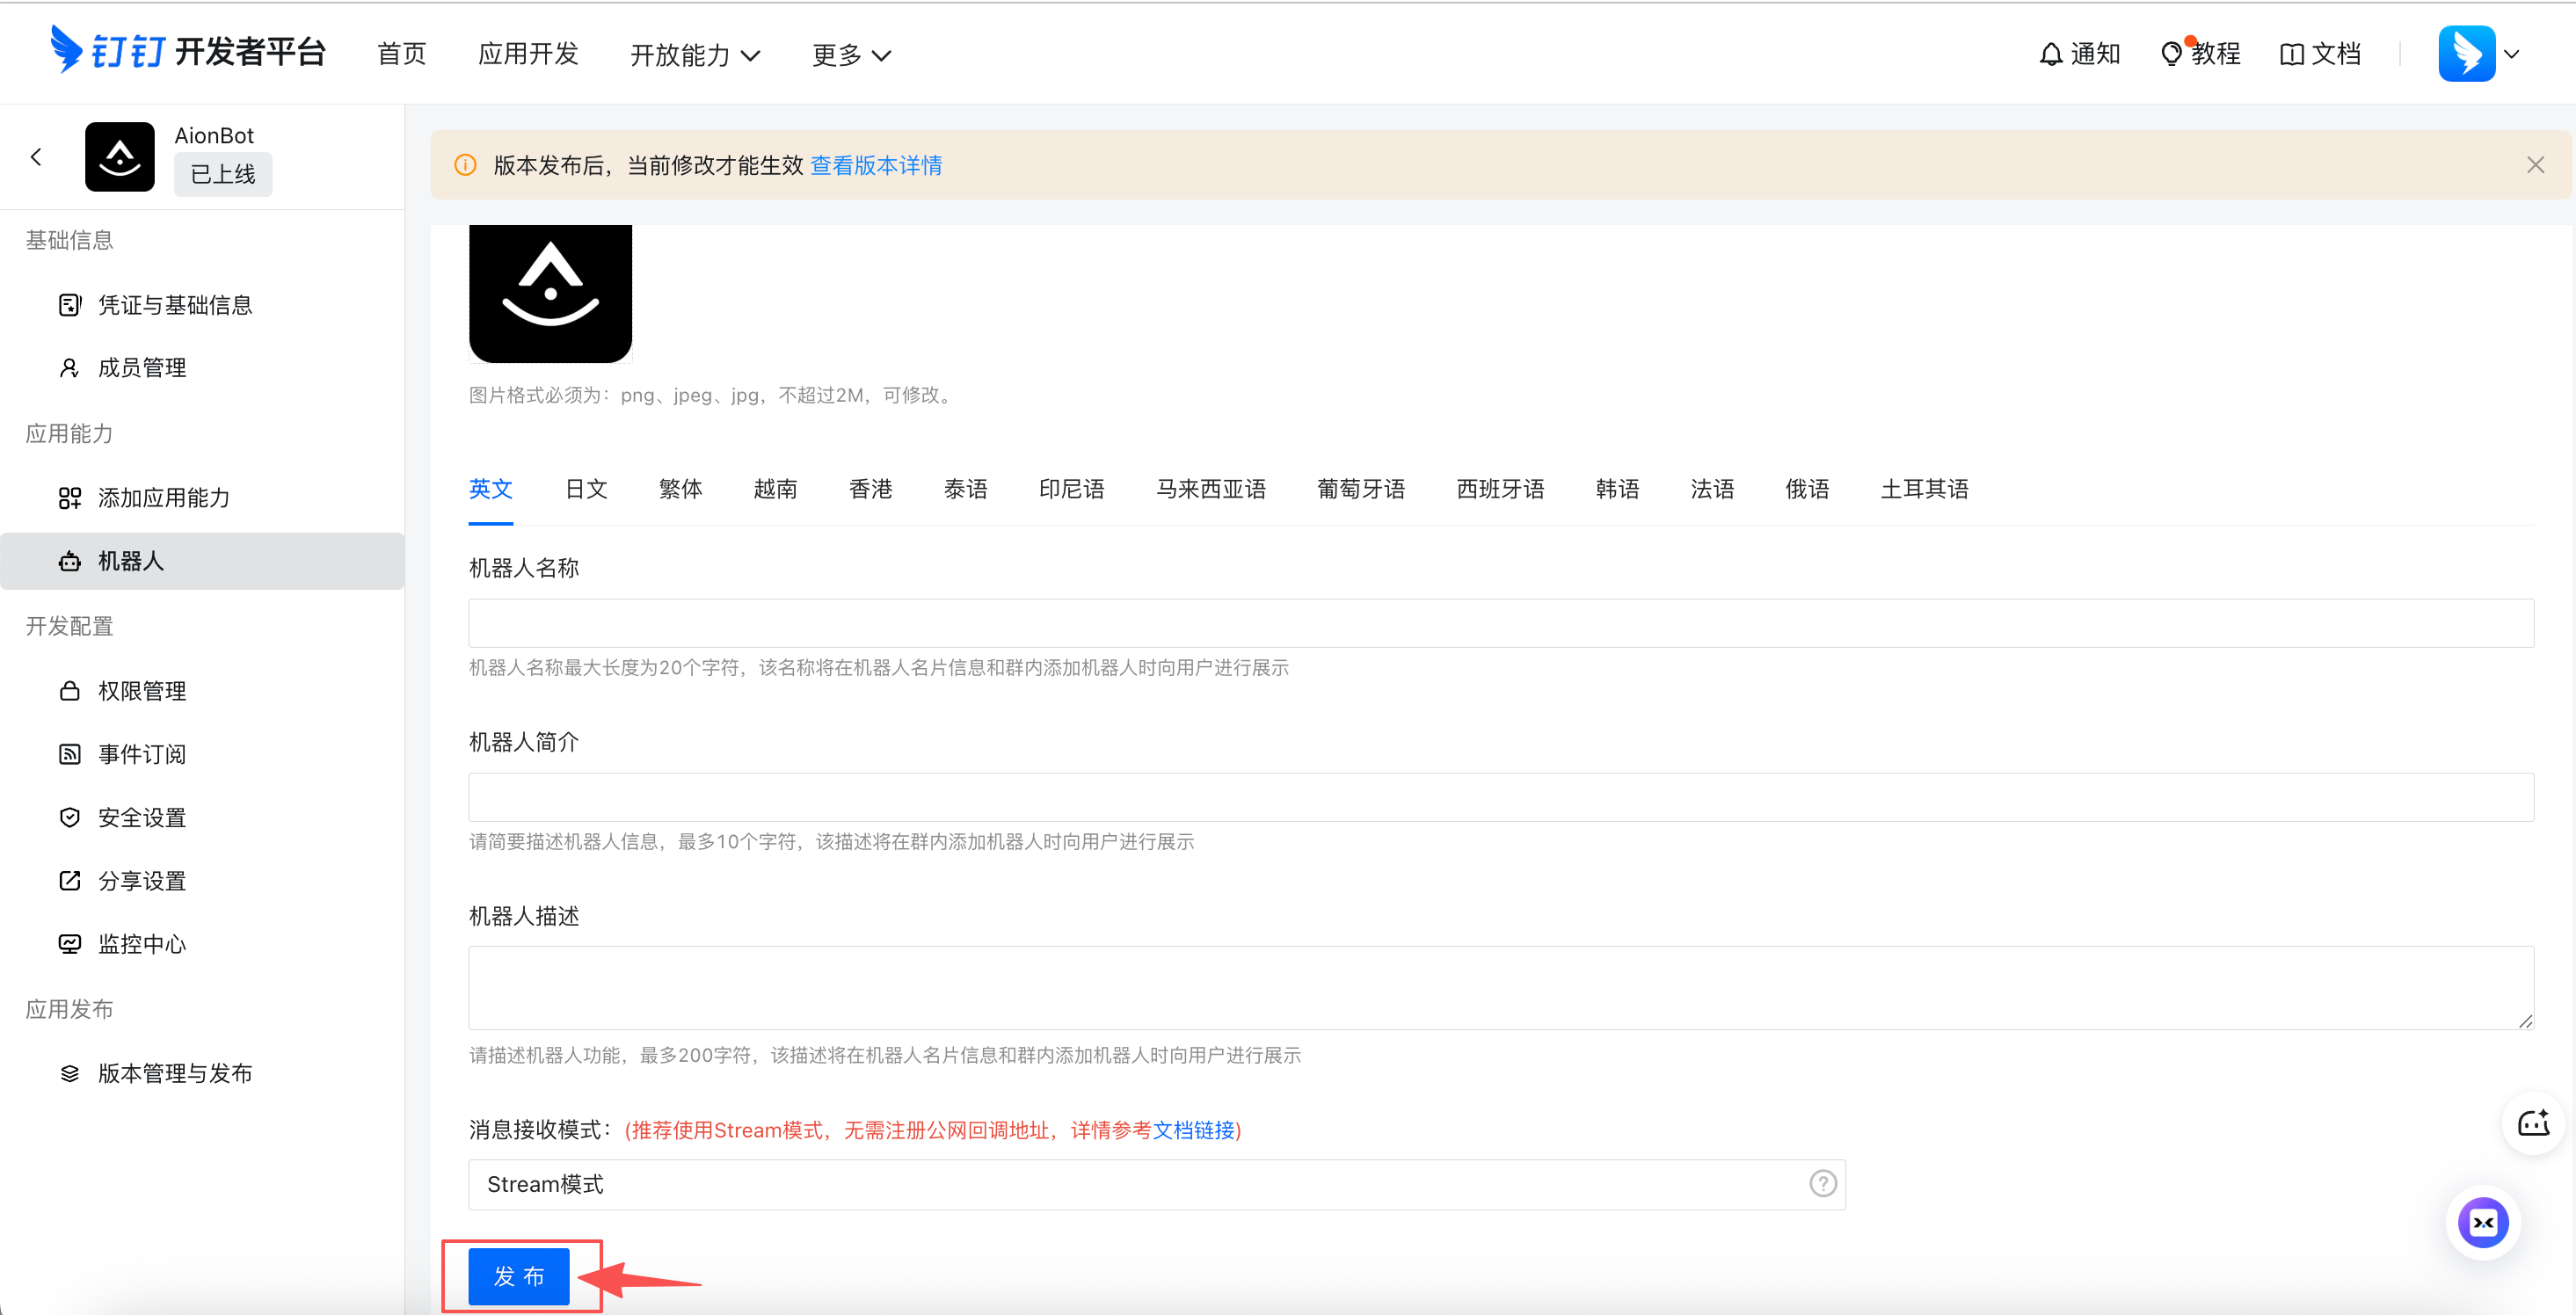Expand the 更多 dropdown menu

pos(851,55)
